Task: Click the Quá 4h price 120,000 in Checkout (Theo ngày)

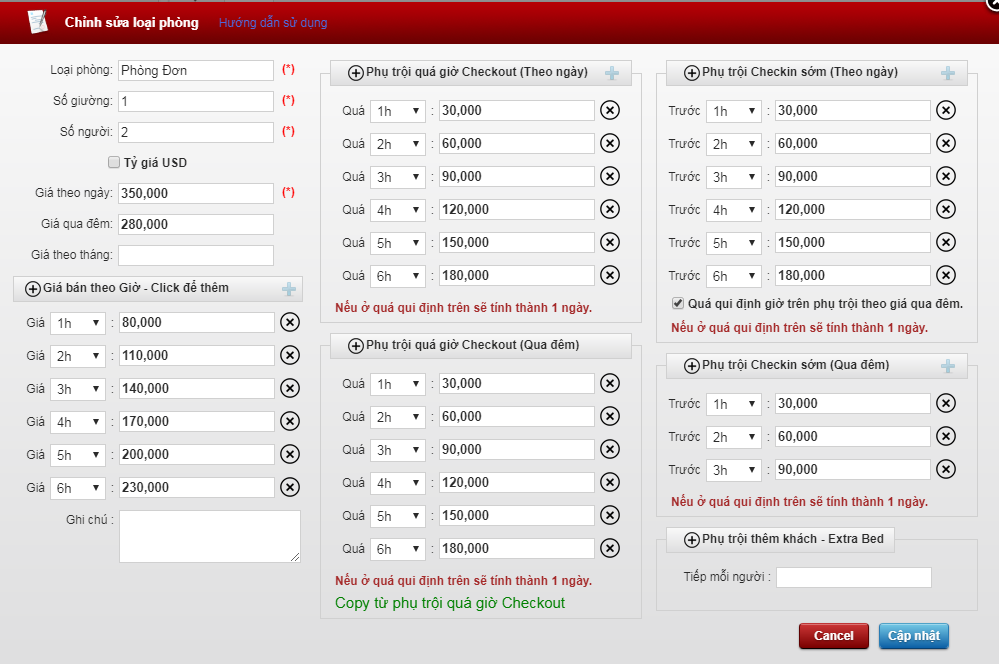Action: (517, 210)
